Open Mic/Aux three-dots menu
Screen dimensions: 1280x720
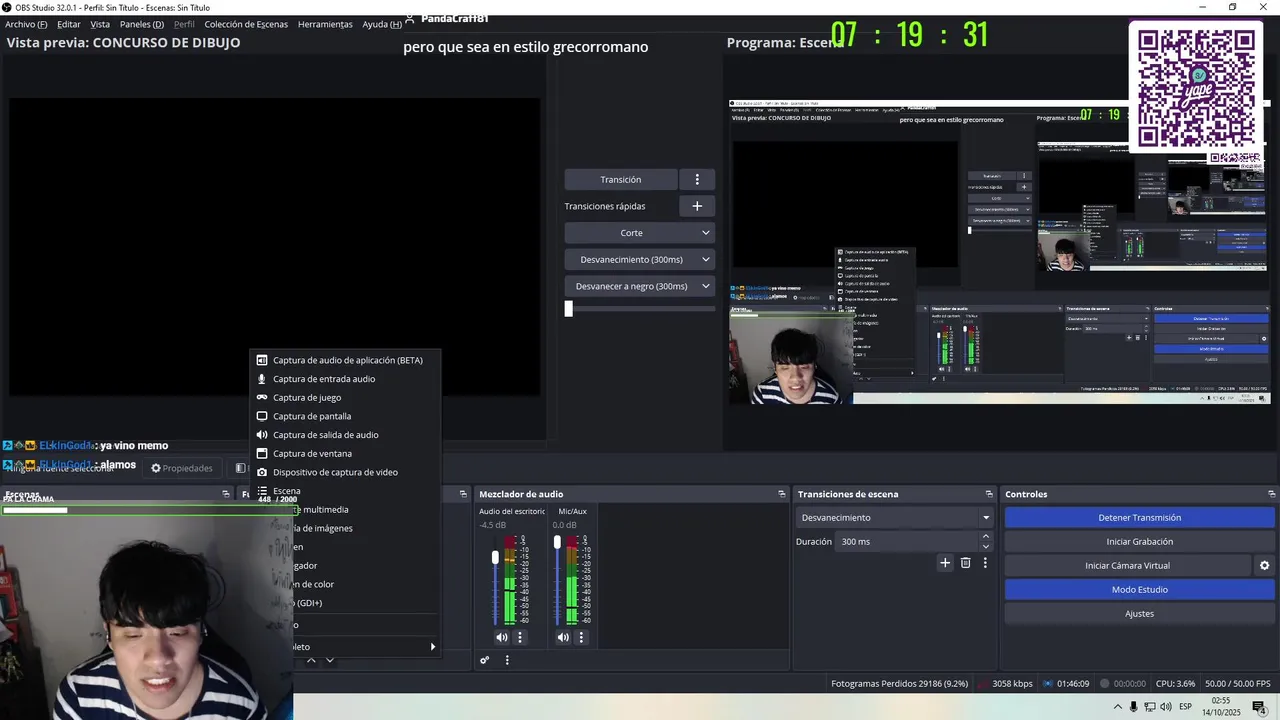coord(581,637)
